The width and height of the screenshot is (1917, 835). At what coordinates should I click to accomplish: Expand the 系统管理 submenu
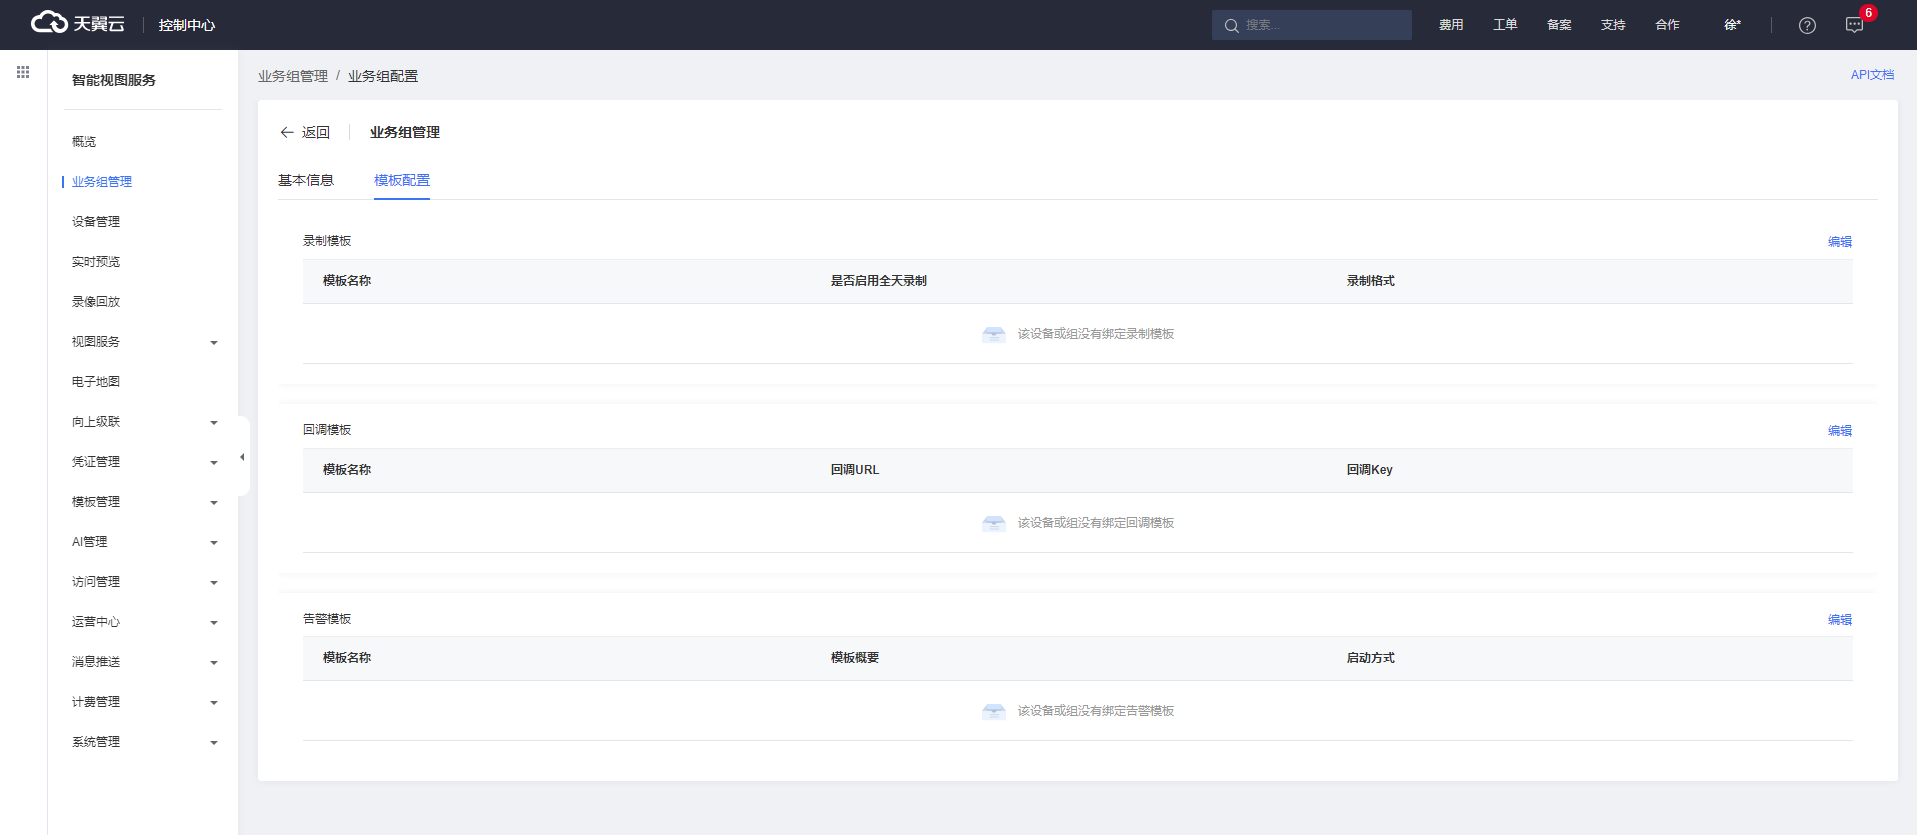(143, 742)
